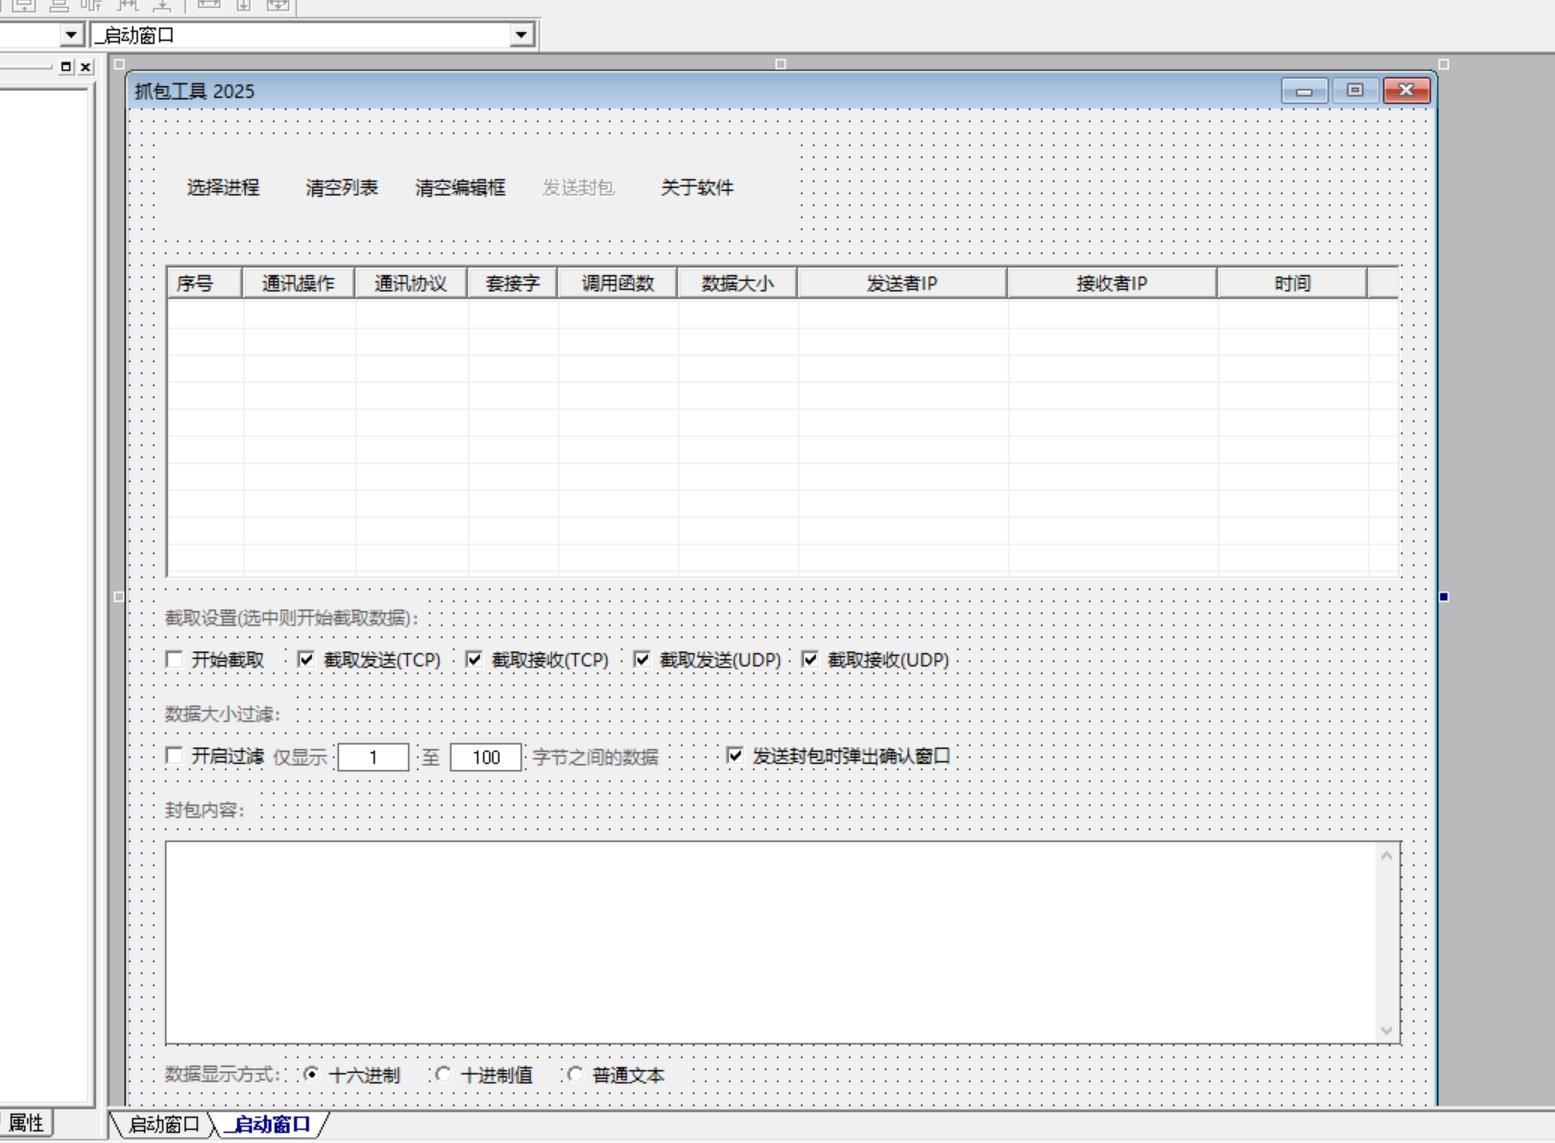Open the _启动窗口 combo box dropdown
This screenshot has width=1555, height=1143.
pyautogui.click(x=521, y=35)
